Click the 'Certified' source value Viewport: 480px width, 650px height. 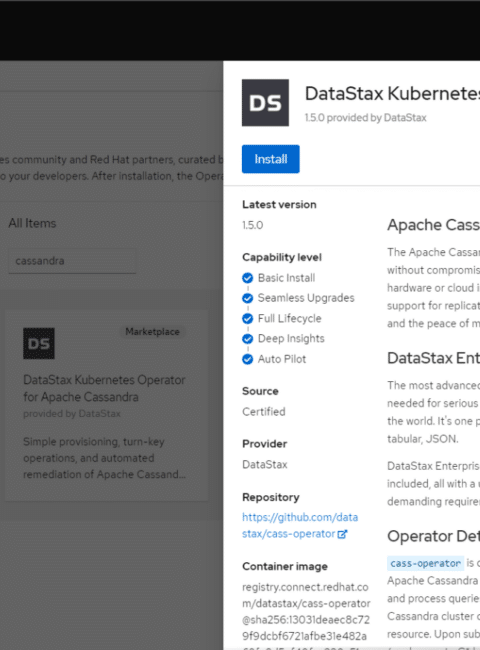264,412
